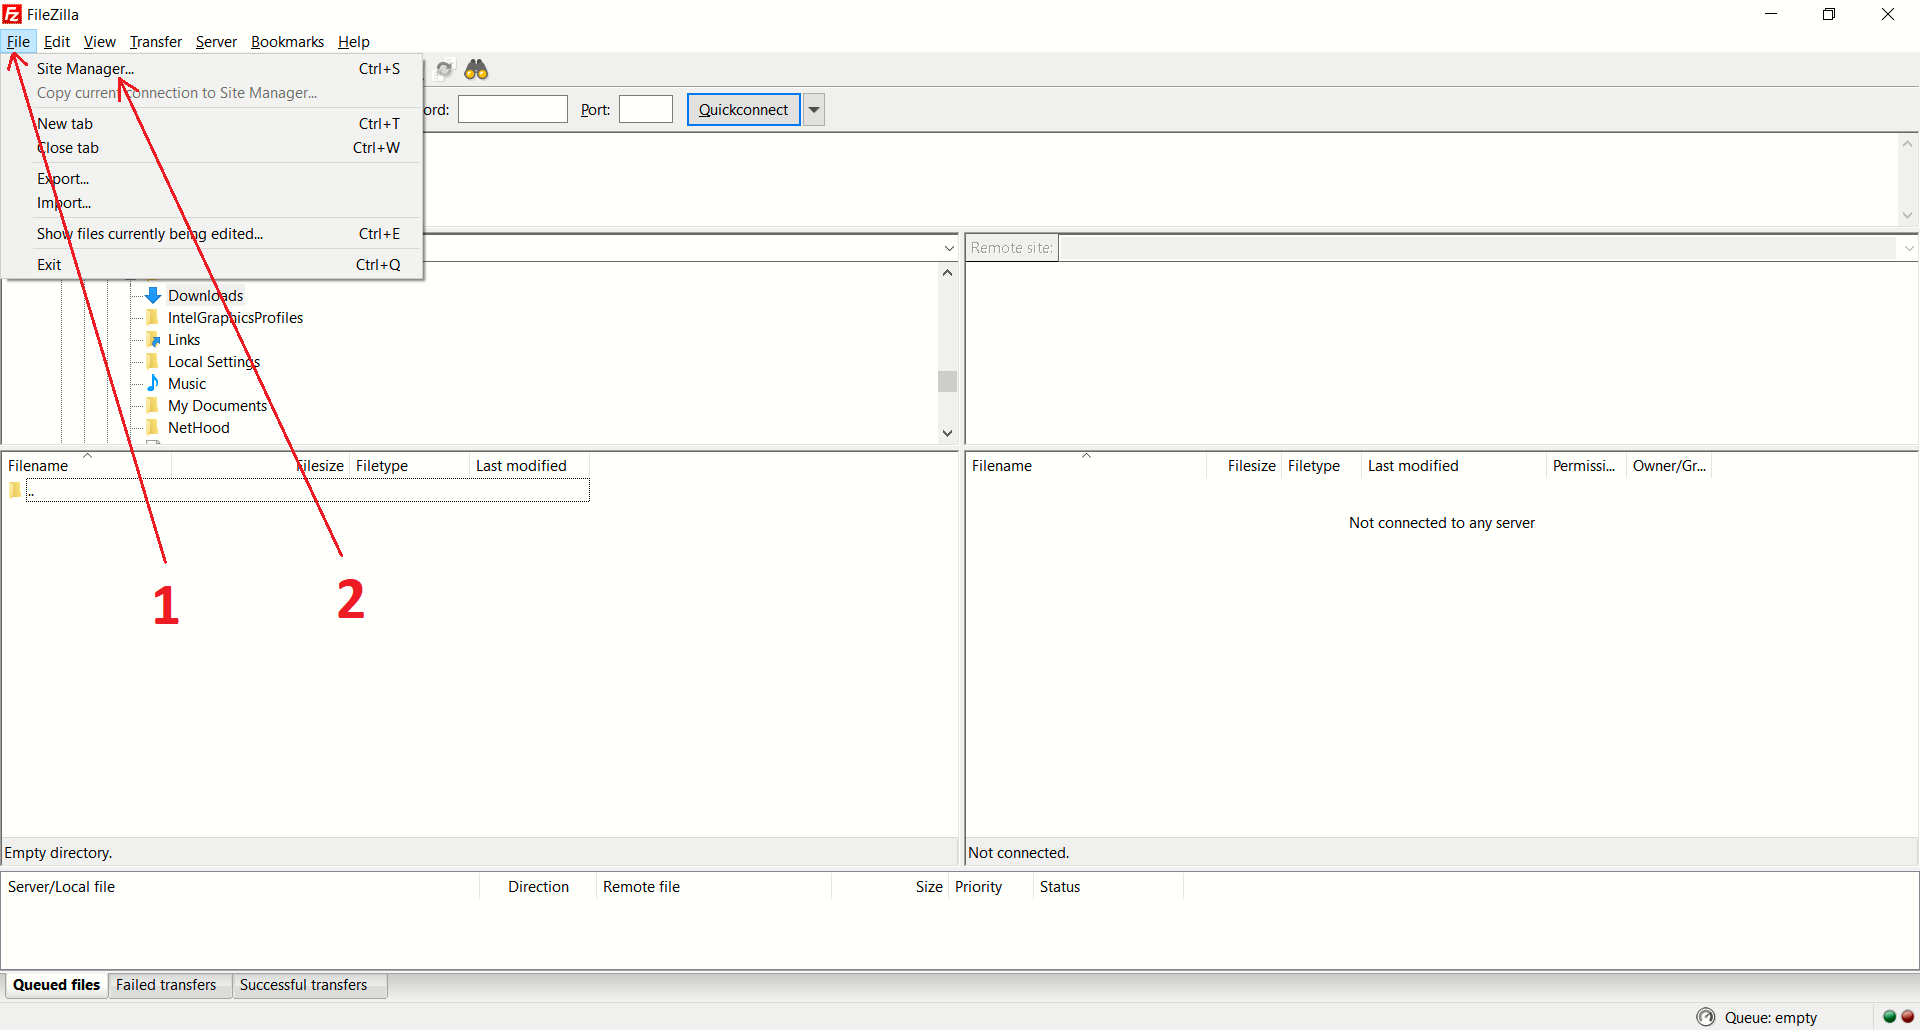Open the Edit menu
1920x1030 pixels.
[x=57, y=42]
